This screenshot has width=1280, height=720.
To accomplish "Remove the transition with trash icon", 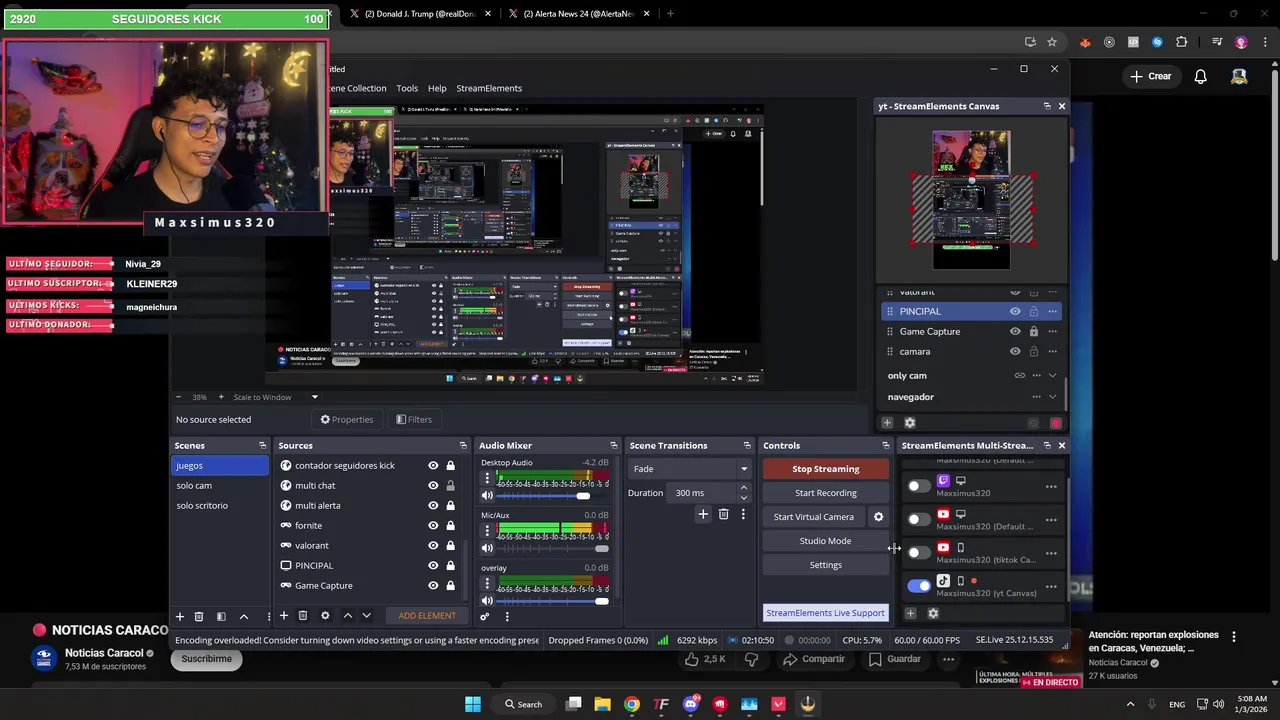I will point(723,514).
